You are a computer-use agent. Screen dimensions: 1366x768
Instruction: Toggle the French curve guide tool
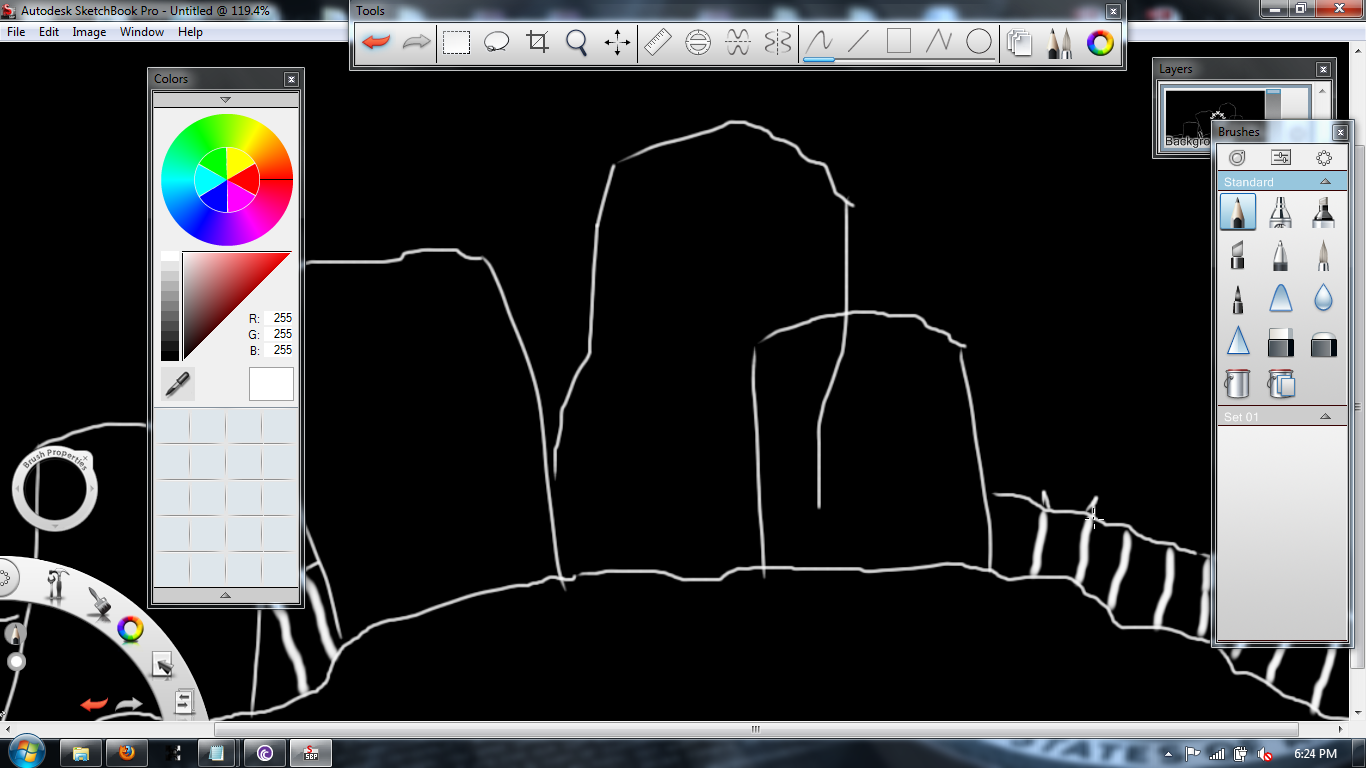point(738,42)
